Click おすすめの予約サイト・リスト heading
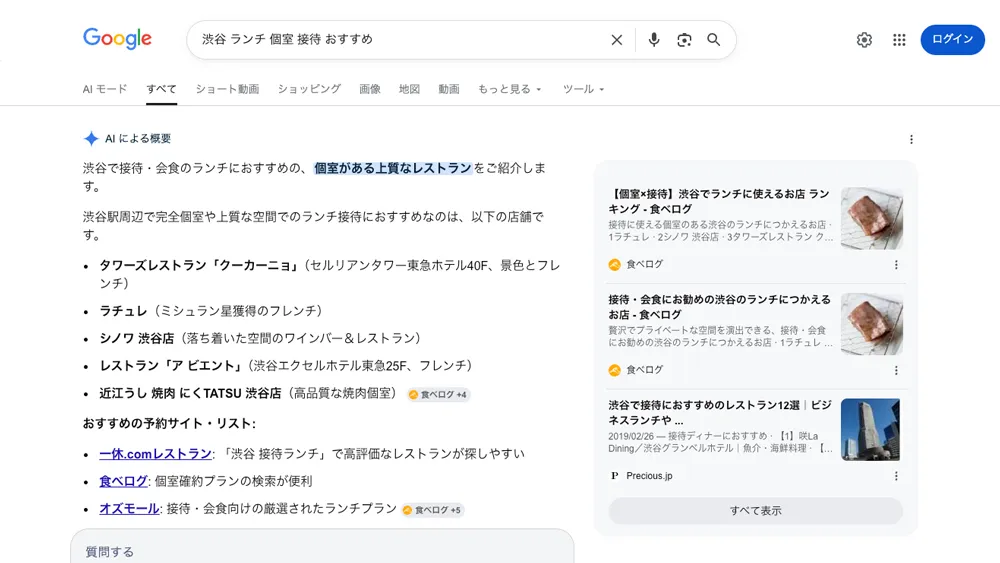The width and height of the screenshot is (1000, 563). click(169, 423)
